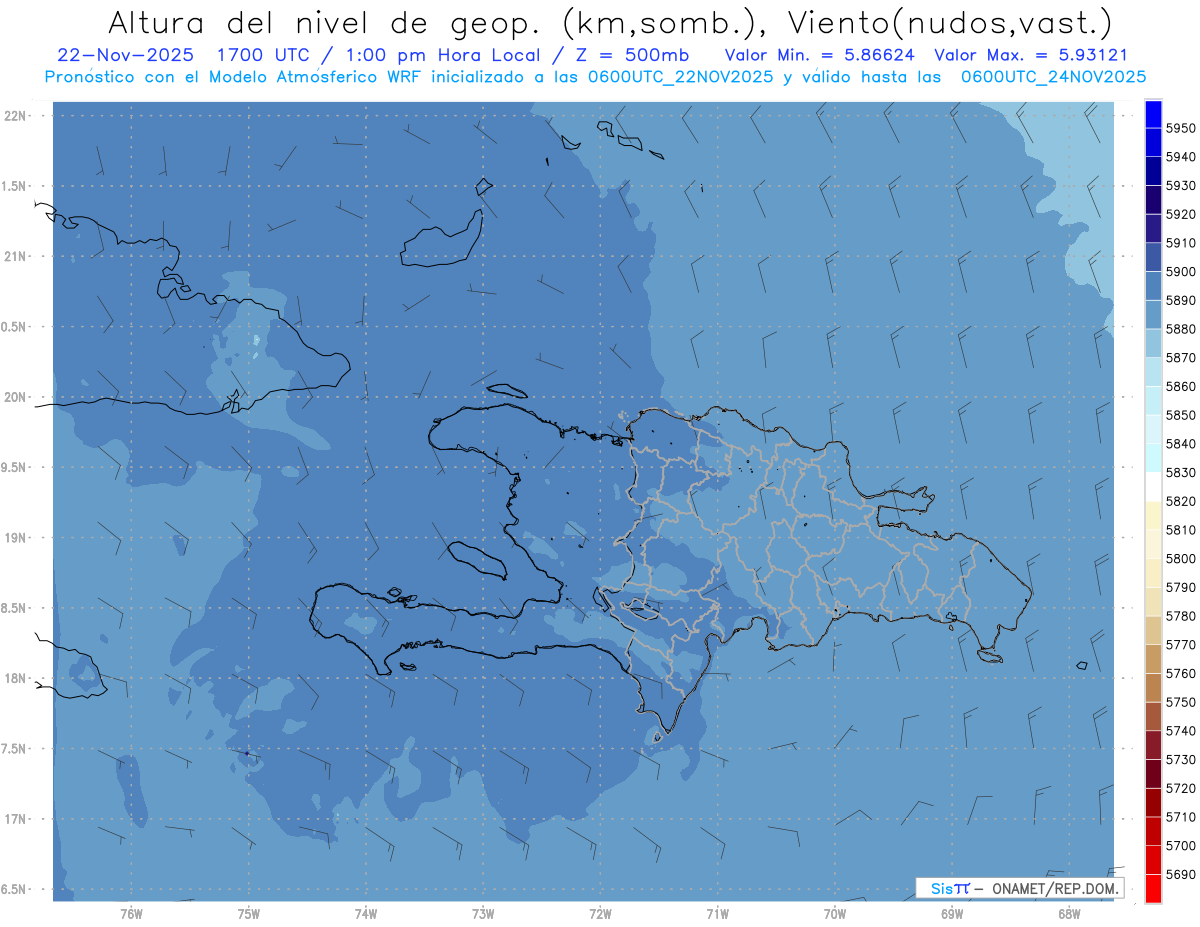
Task: Click the 5730 legend value
Action: [x=1181, y=759]
